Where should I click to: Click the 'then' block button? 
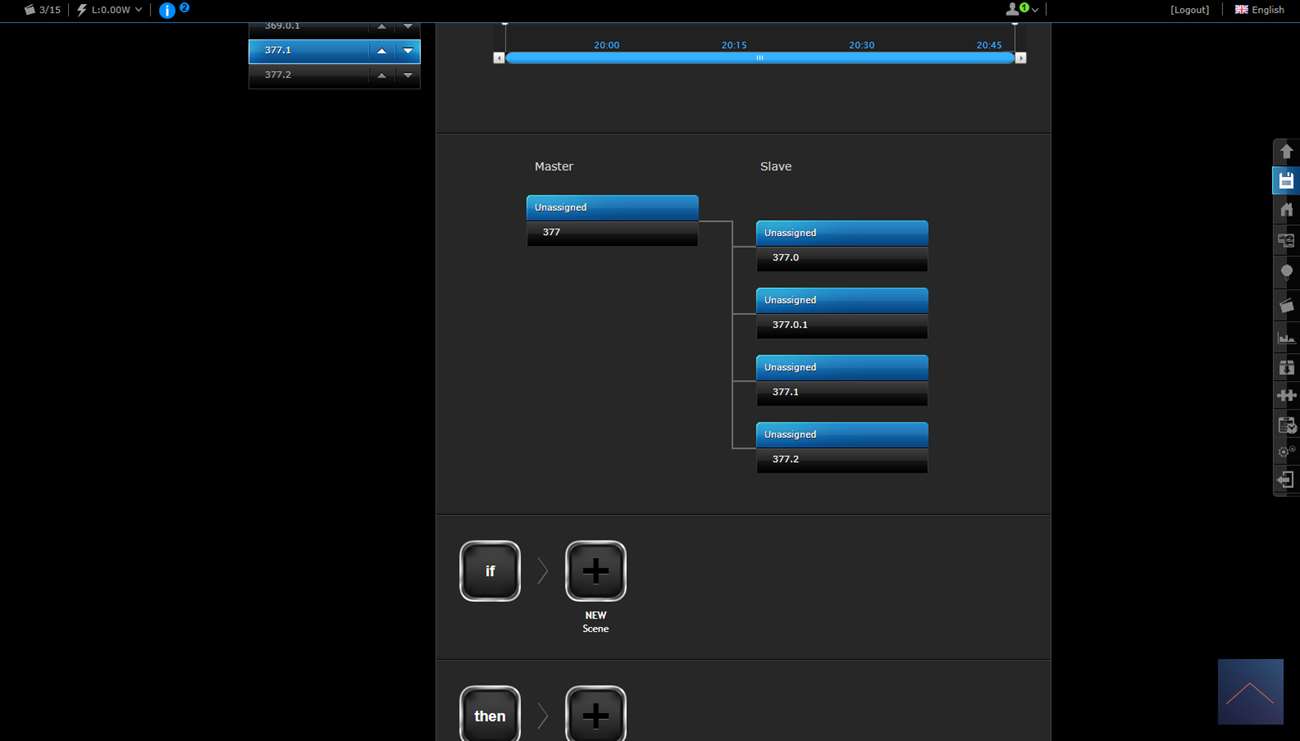coord(490,714)
